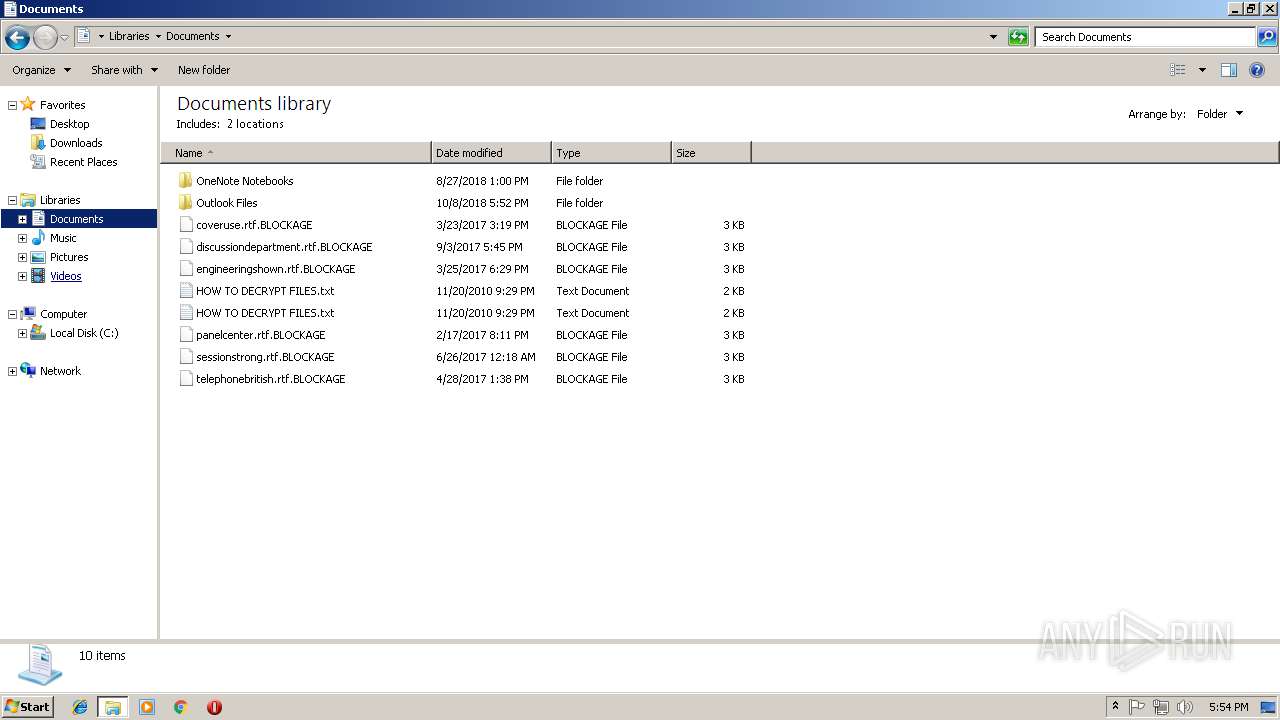Select Music in the Libraries tree
The width and height of the screenshot is (1280, 720).
click(63, 238)
